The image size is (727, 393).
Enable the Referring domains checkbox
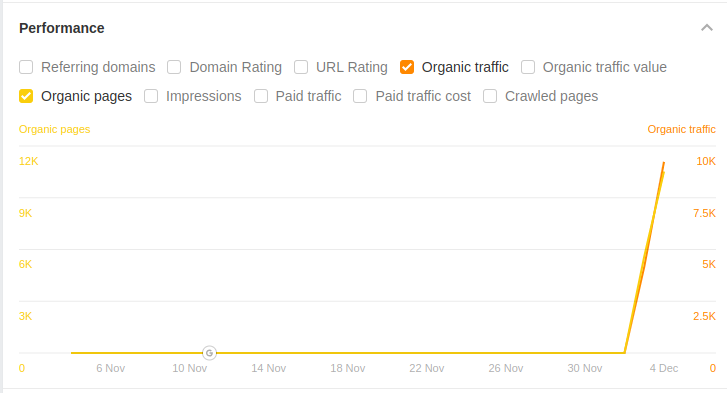coord(26,67)
